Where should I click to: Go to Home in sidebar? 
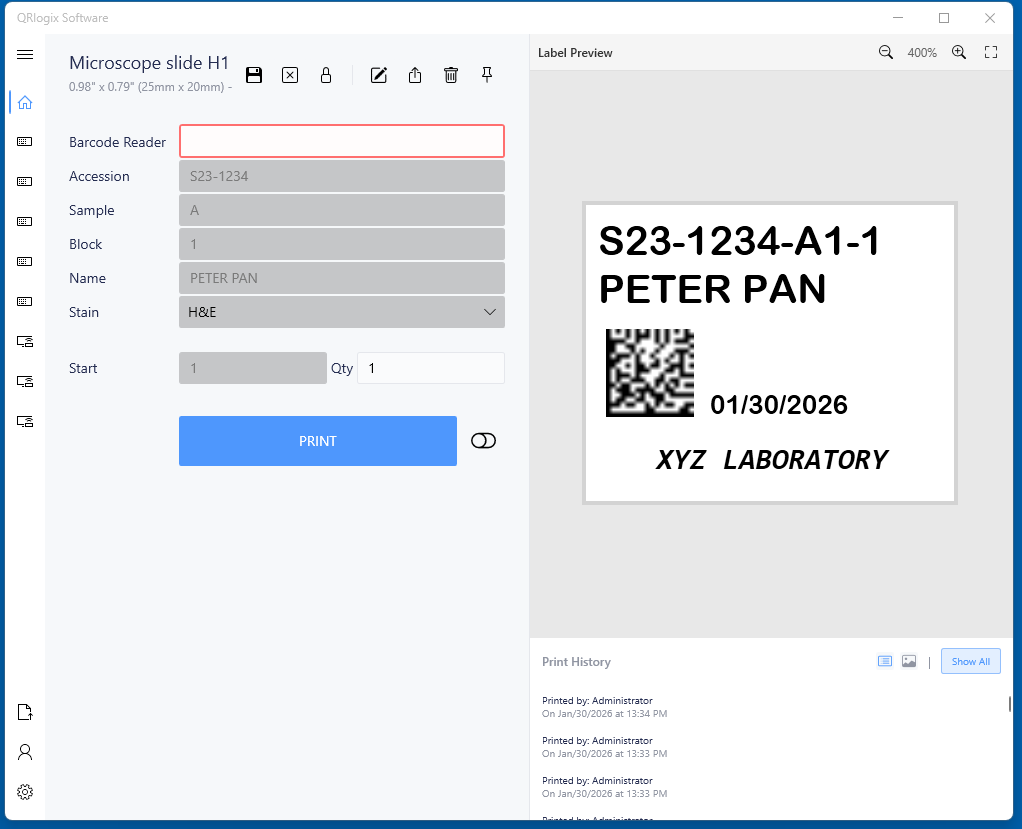25,102
